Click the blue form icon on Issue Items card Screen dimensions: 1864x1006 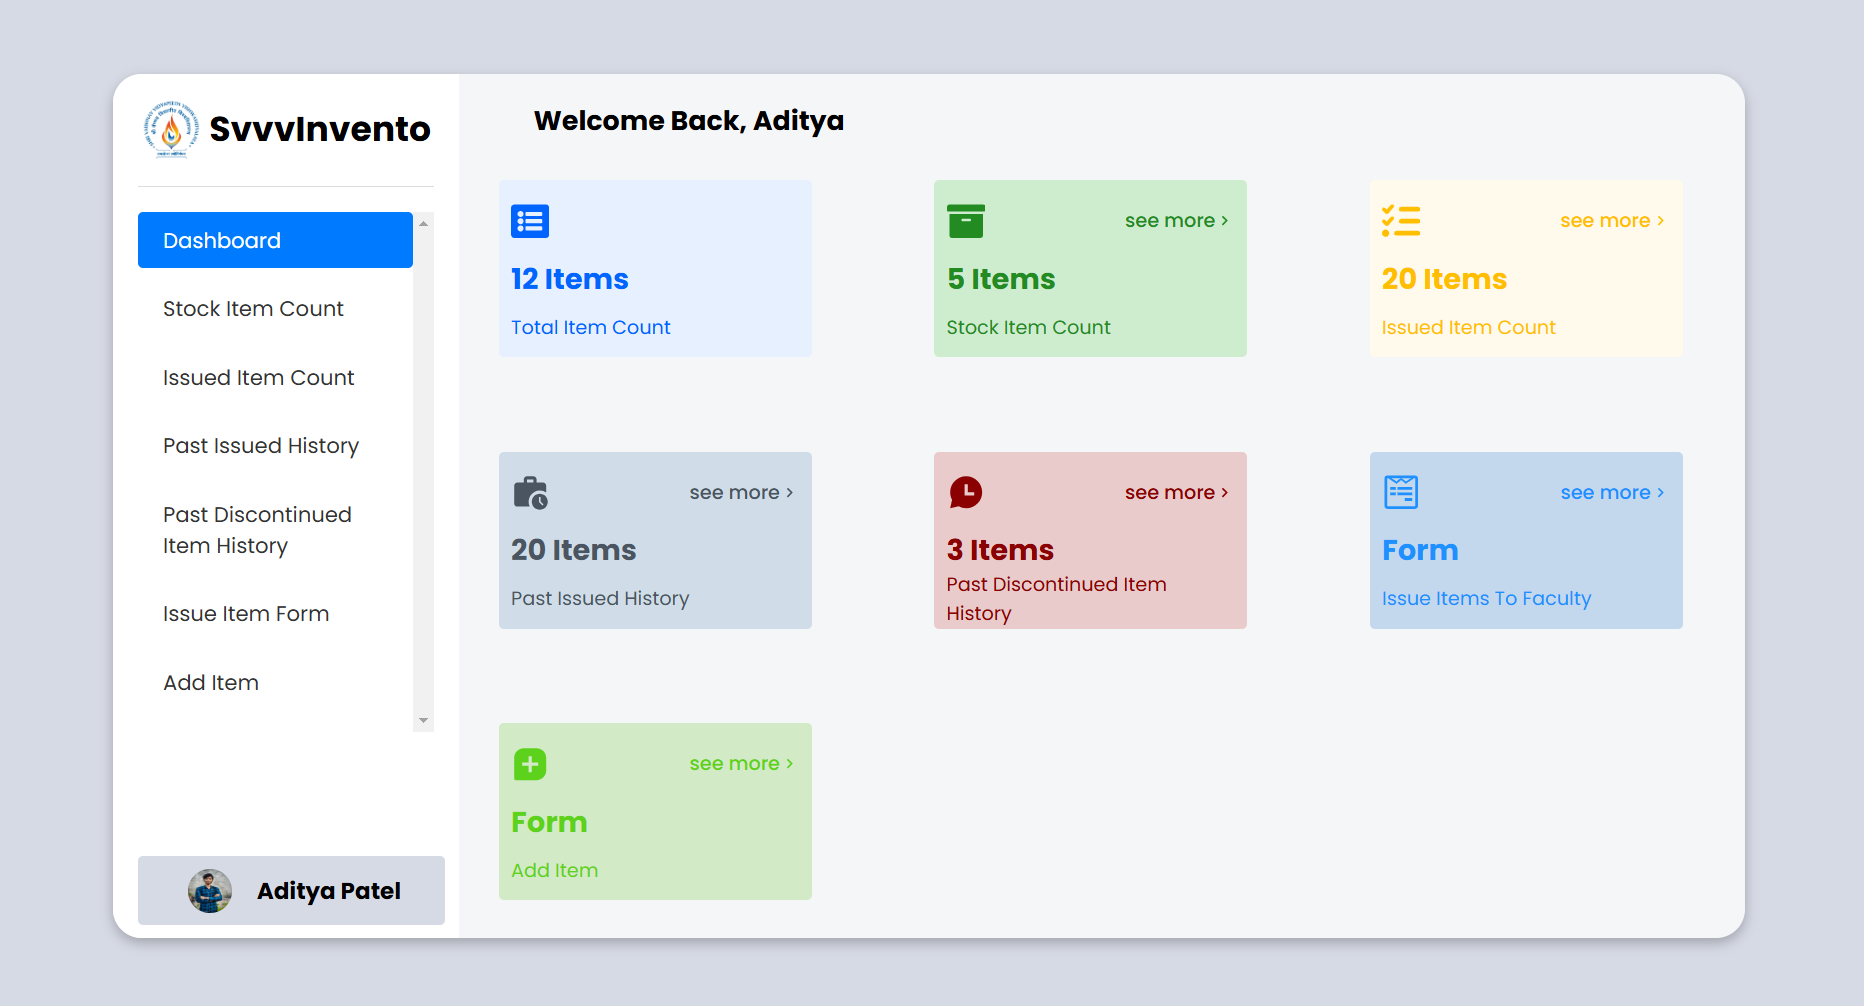pos(1401,492)
